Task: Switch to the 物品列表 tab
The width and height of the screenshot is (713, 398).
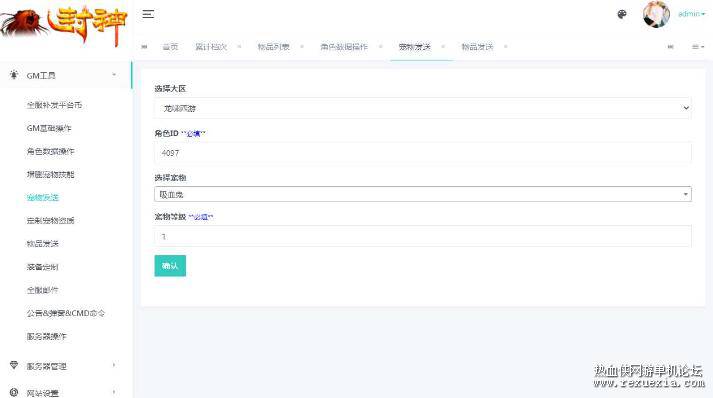Action: (273, 47)
